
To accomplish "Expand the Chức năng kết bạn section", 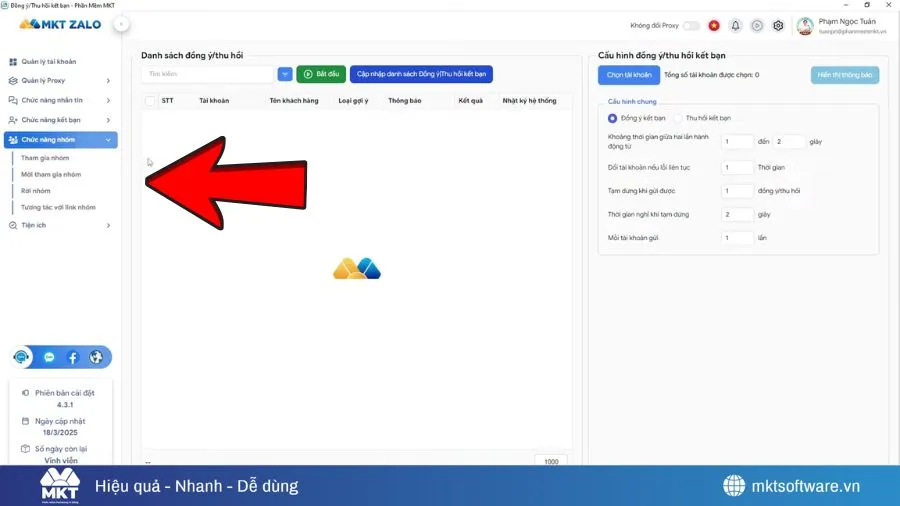I will [60, 120].
